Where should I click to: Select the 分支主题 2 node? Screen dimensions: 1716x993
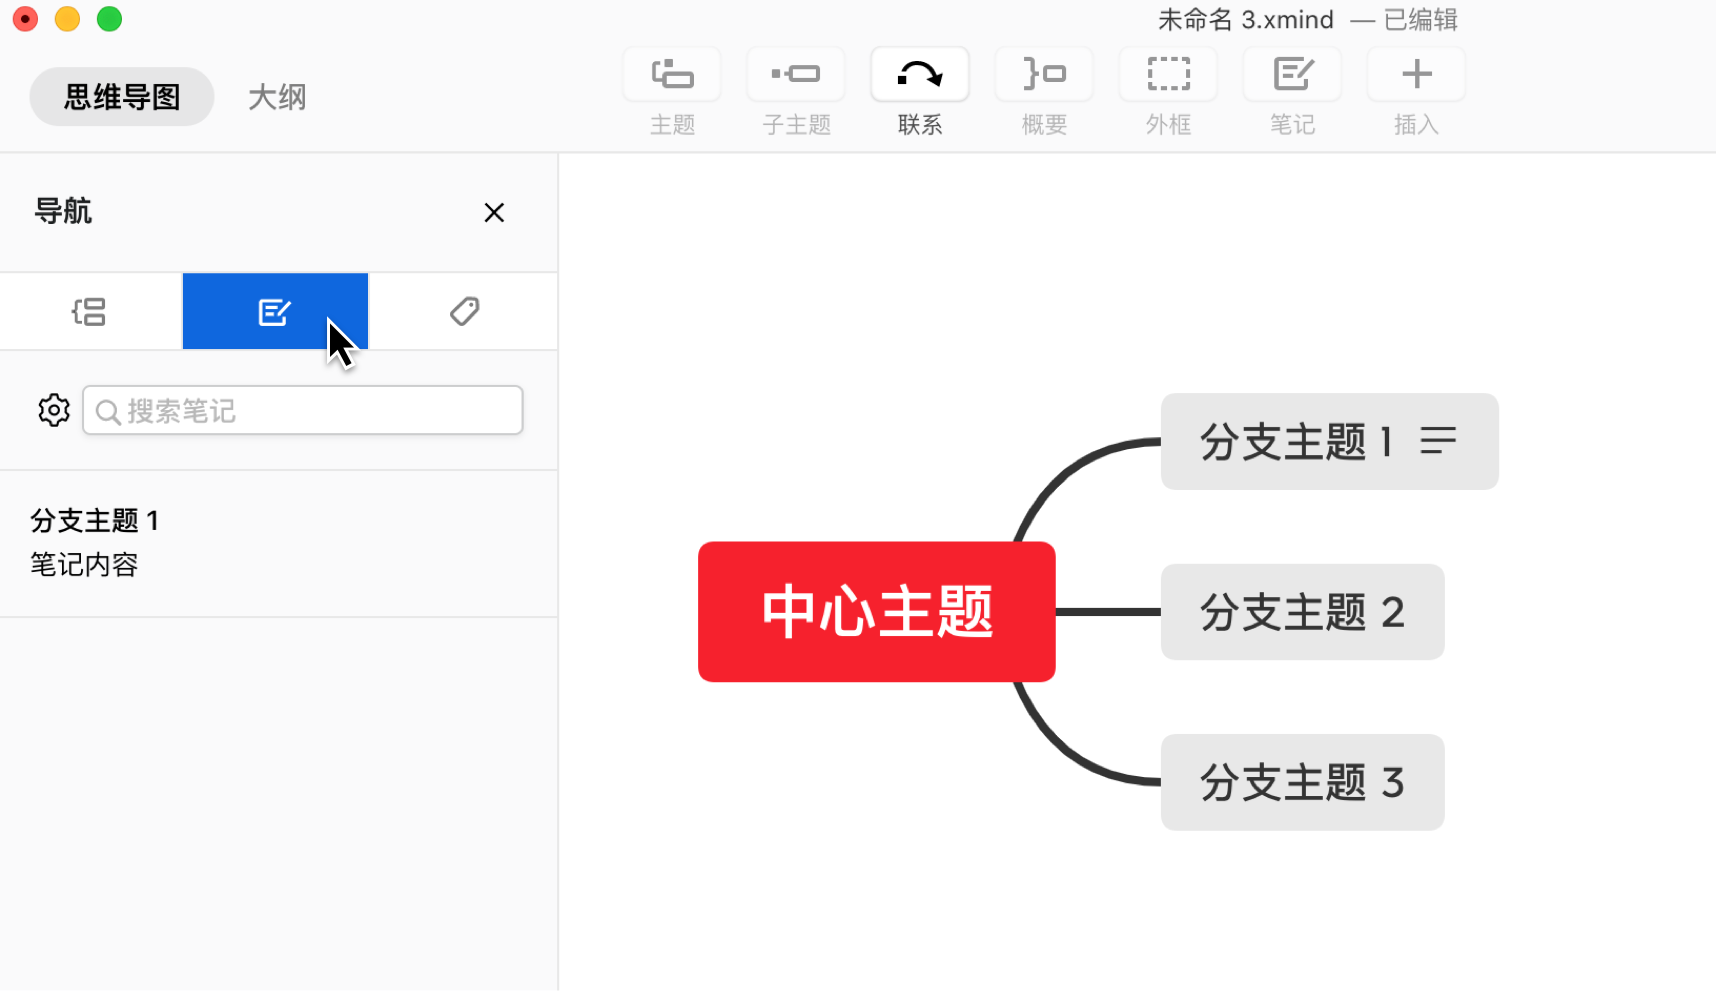coord(1302,612)
